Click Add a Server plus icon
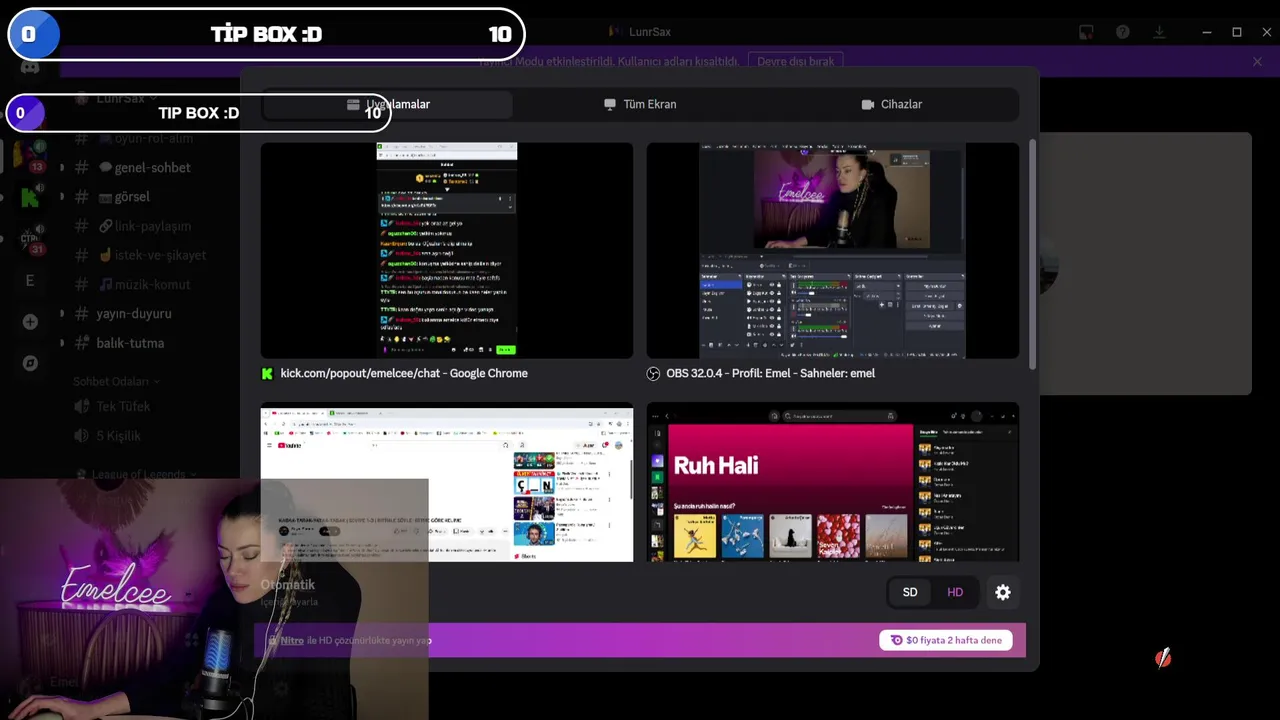 (x=30, y=322)
